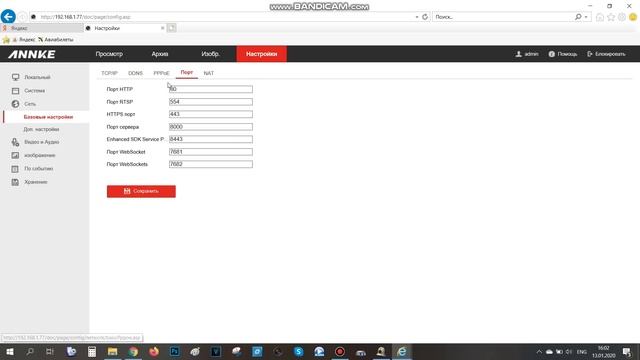Open the Система sidebar icon
Screen dimensions: 640x360
[x=16, y=91]
